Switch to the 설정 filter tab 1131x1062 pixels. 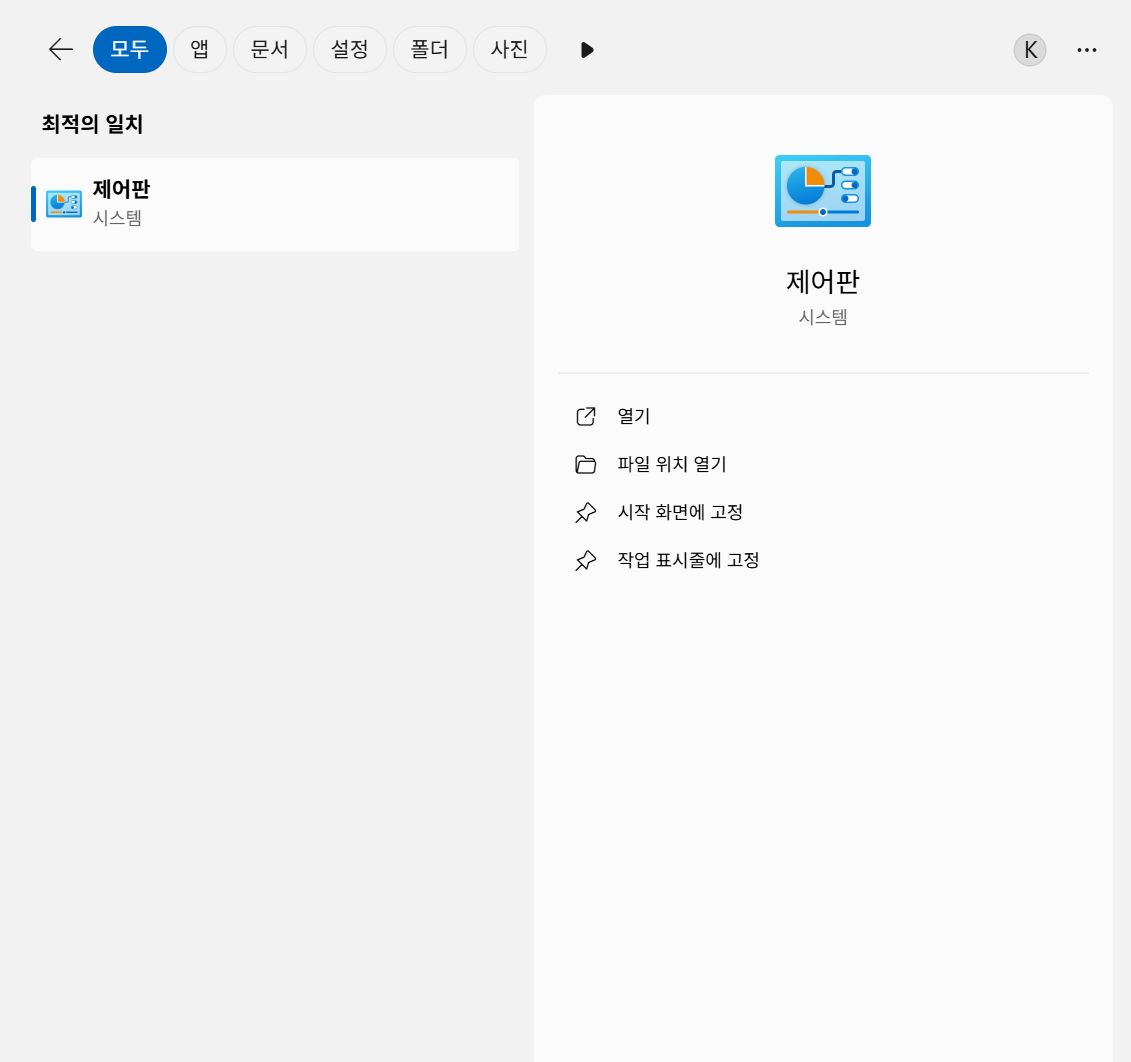point(349,49)
